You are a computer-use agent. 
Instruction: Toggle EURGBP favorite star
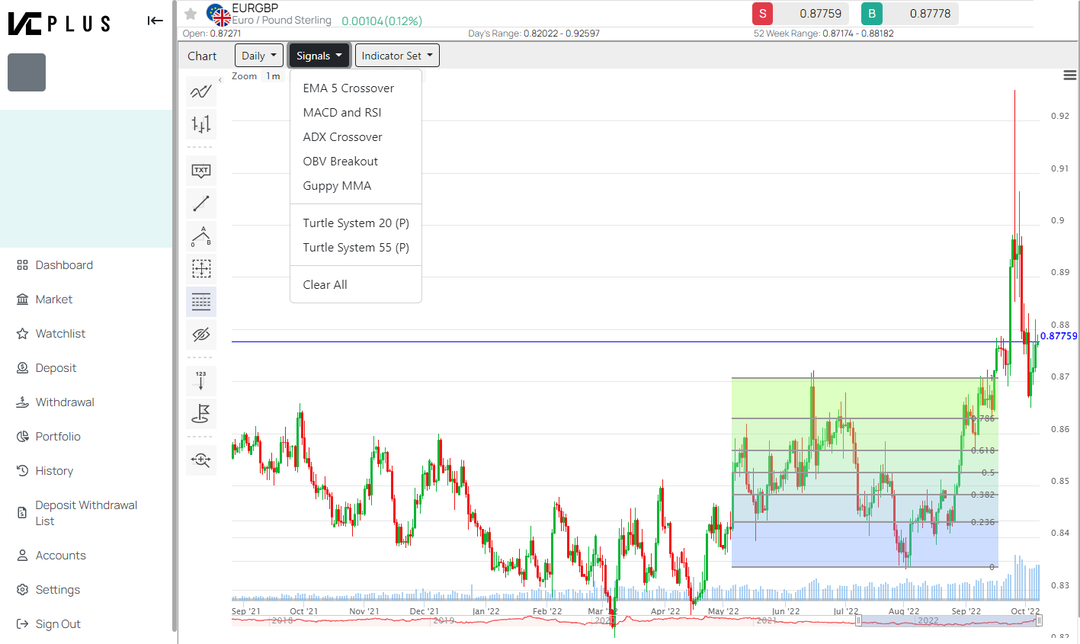point(190,14)
